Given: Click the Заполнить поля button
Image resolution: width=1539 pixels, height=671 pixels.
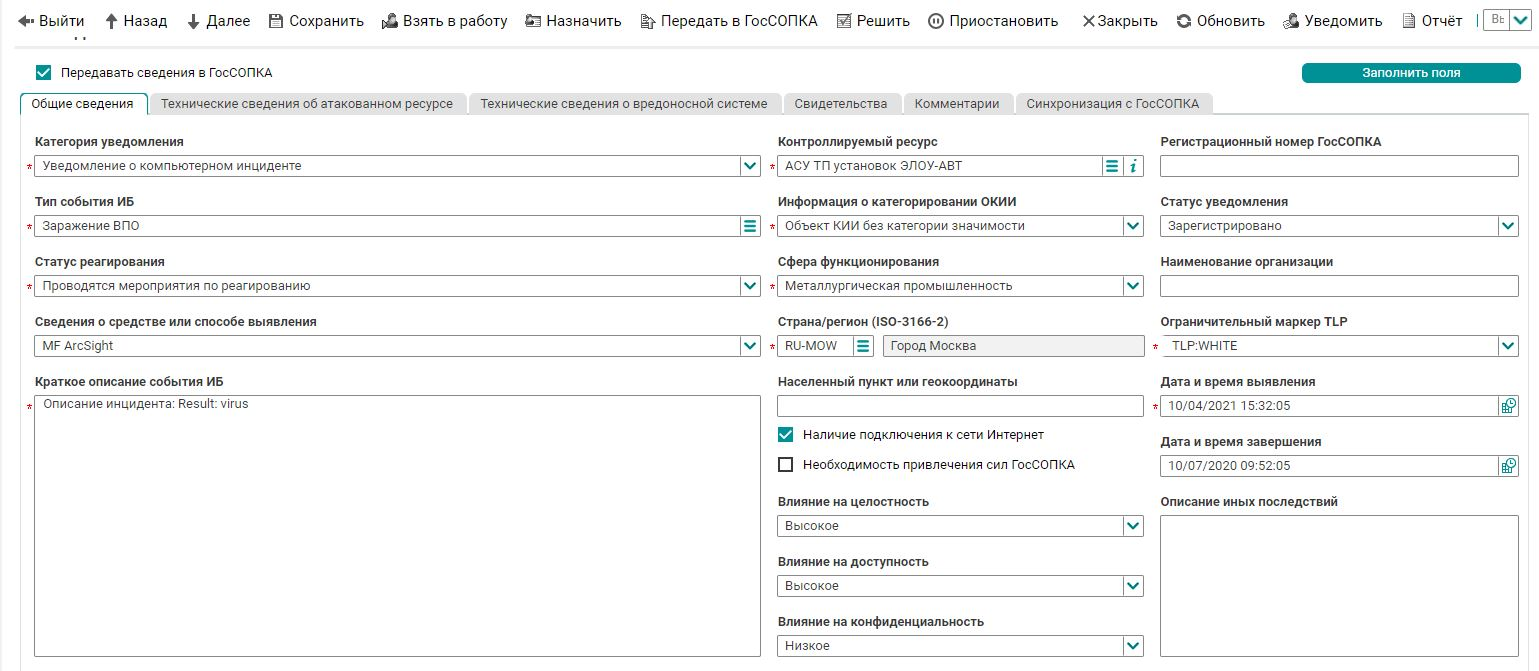Looking at the screenshot, I should click(1410, 73).
